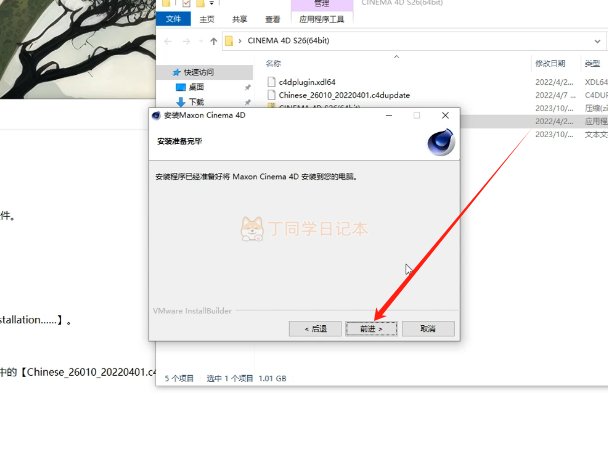The image size is (608, 467).
Task: Click the 桌面 desktop icon in sidebar
Action: 181,87
